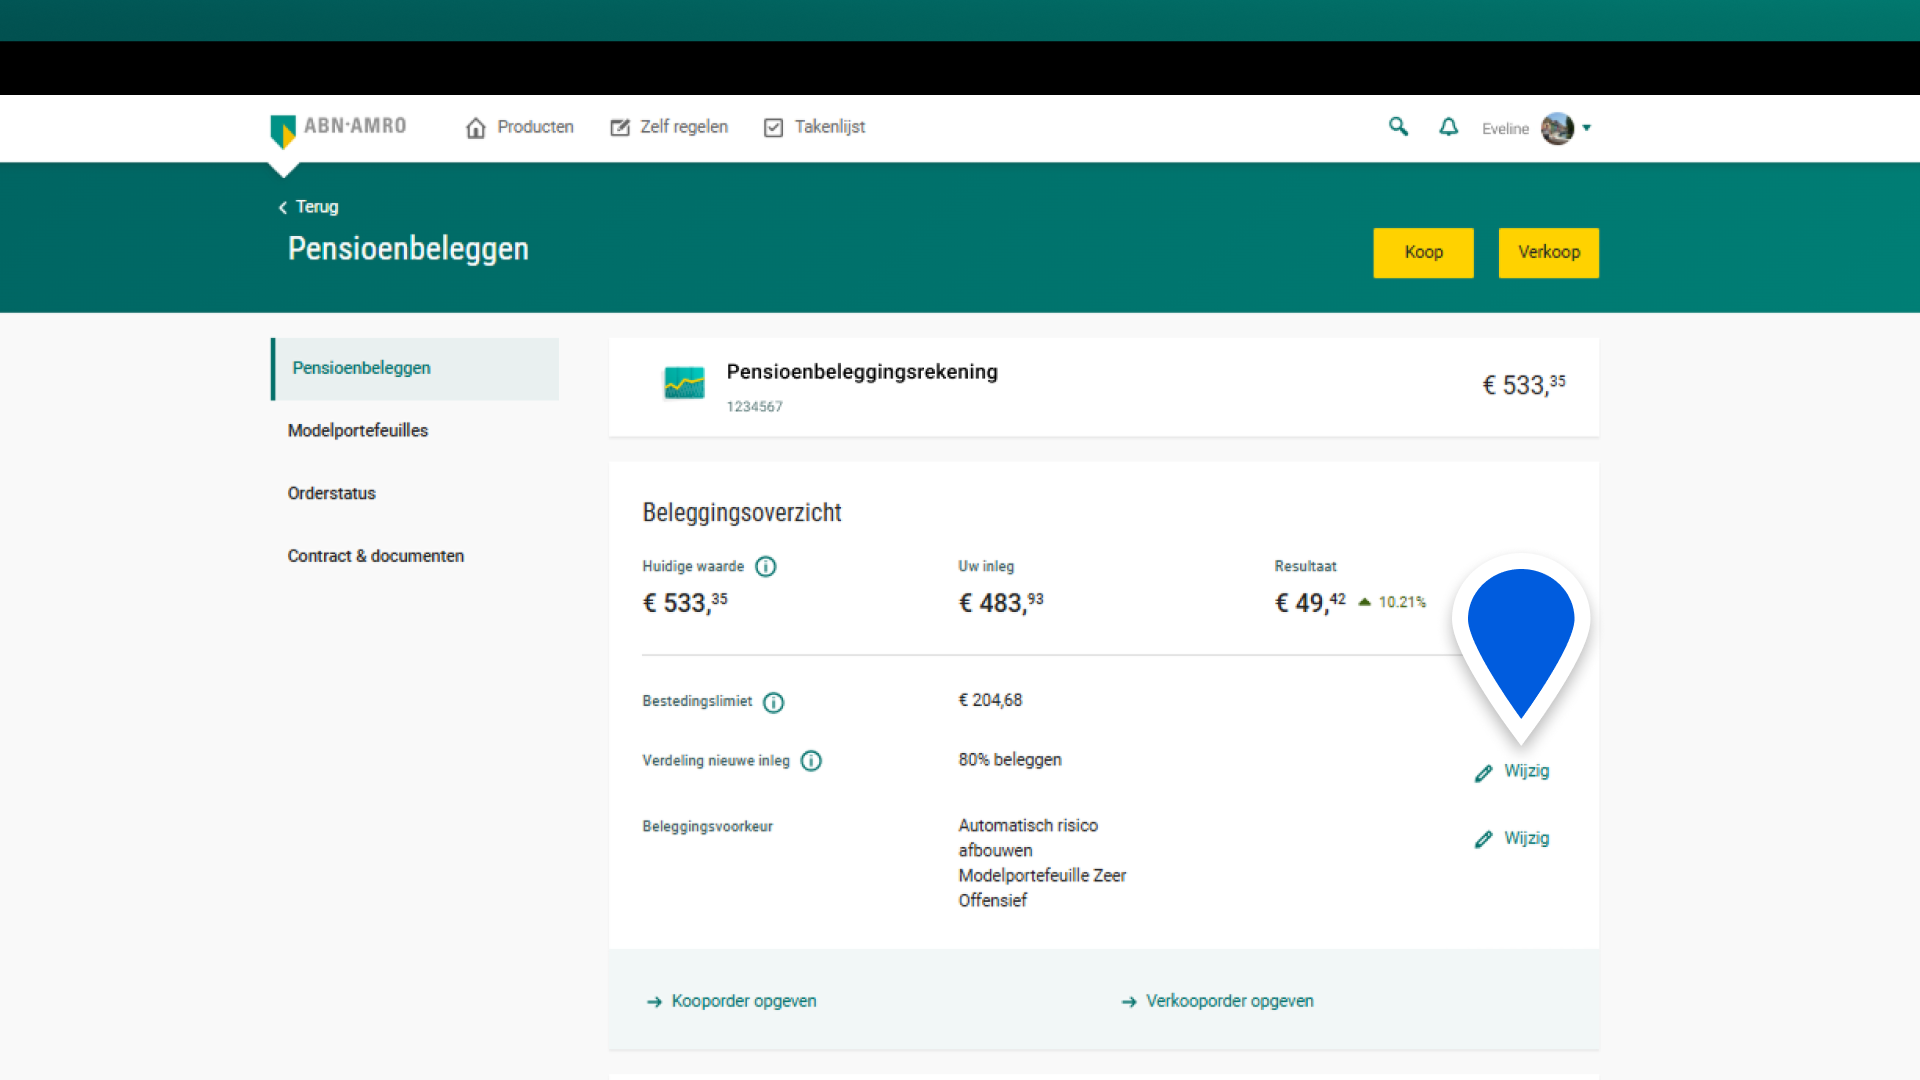Go back using Terug chevron

tap(283, 207)
